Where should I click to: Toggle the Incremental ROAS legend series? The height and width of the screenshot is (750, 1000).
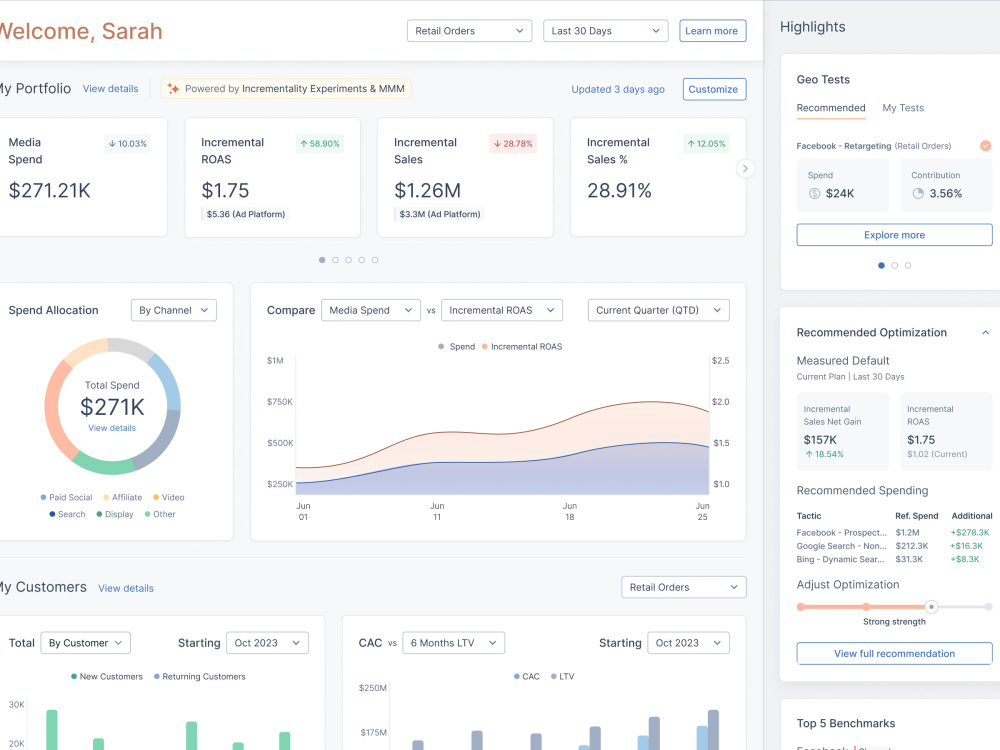522,346
